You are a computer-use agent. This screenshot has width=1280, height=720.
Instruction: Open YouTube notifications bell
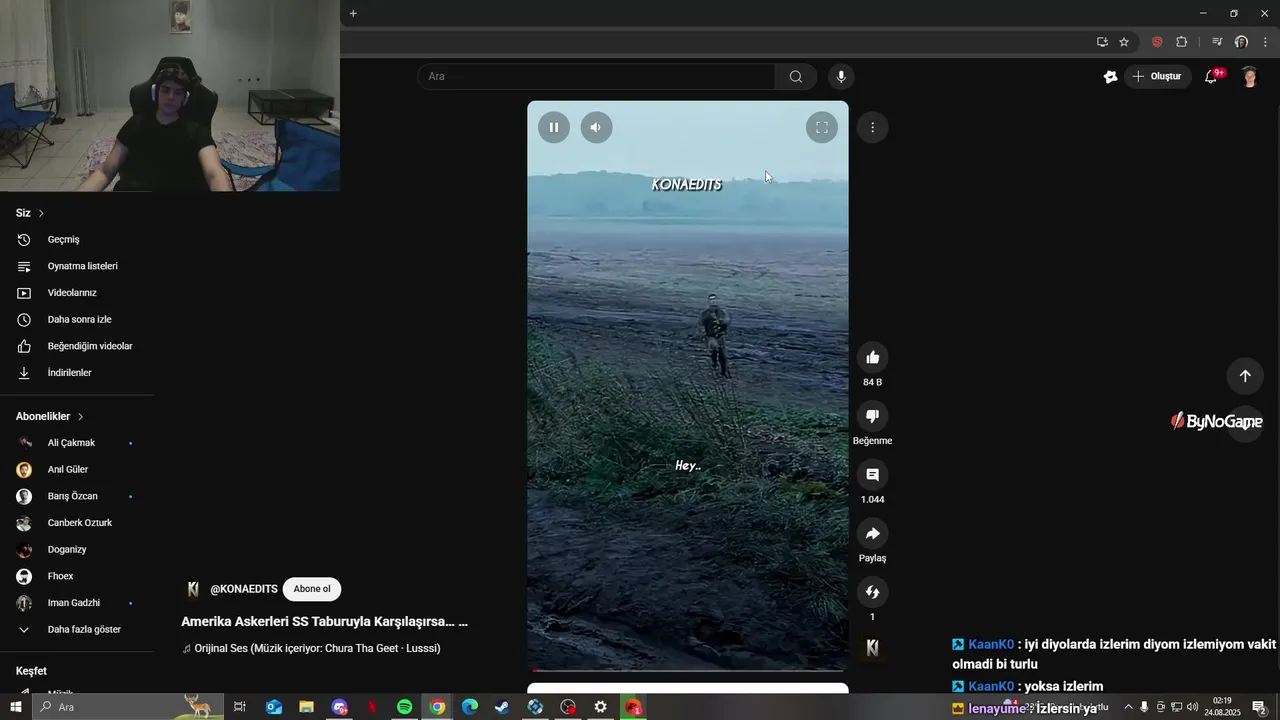point(1211,76)
